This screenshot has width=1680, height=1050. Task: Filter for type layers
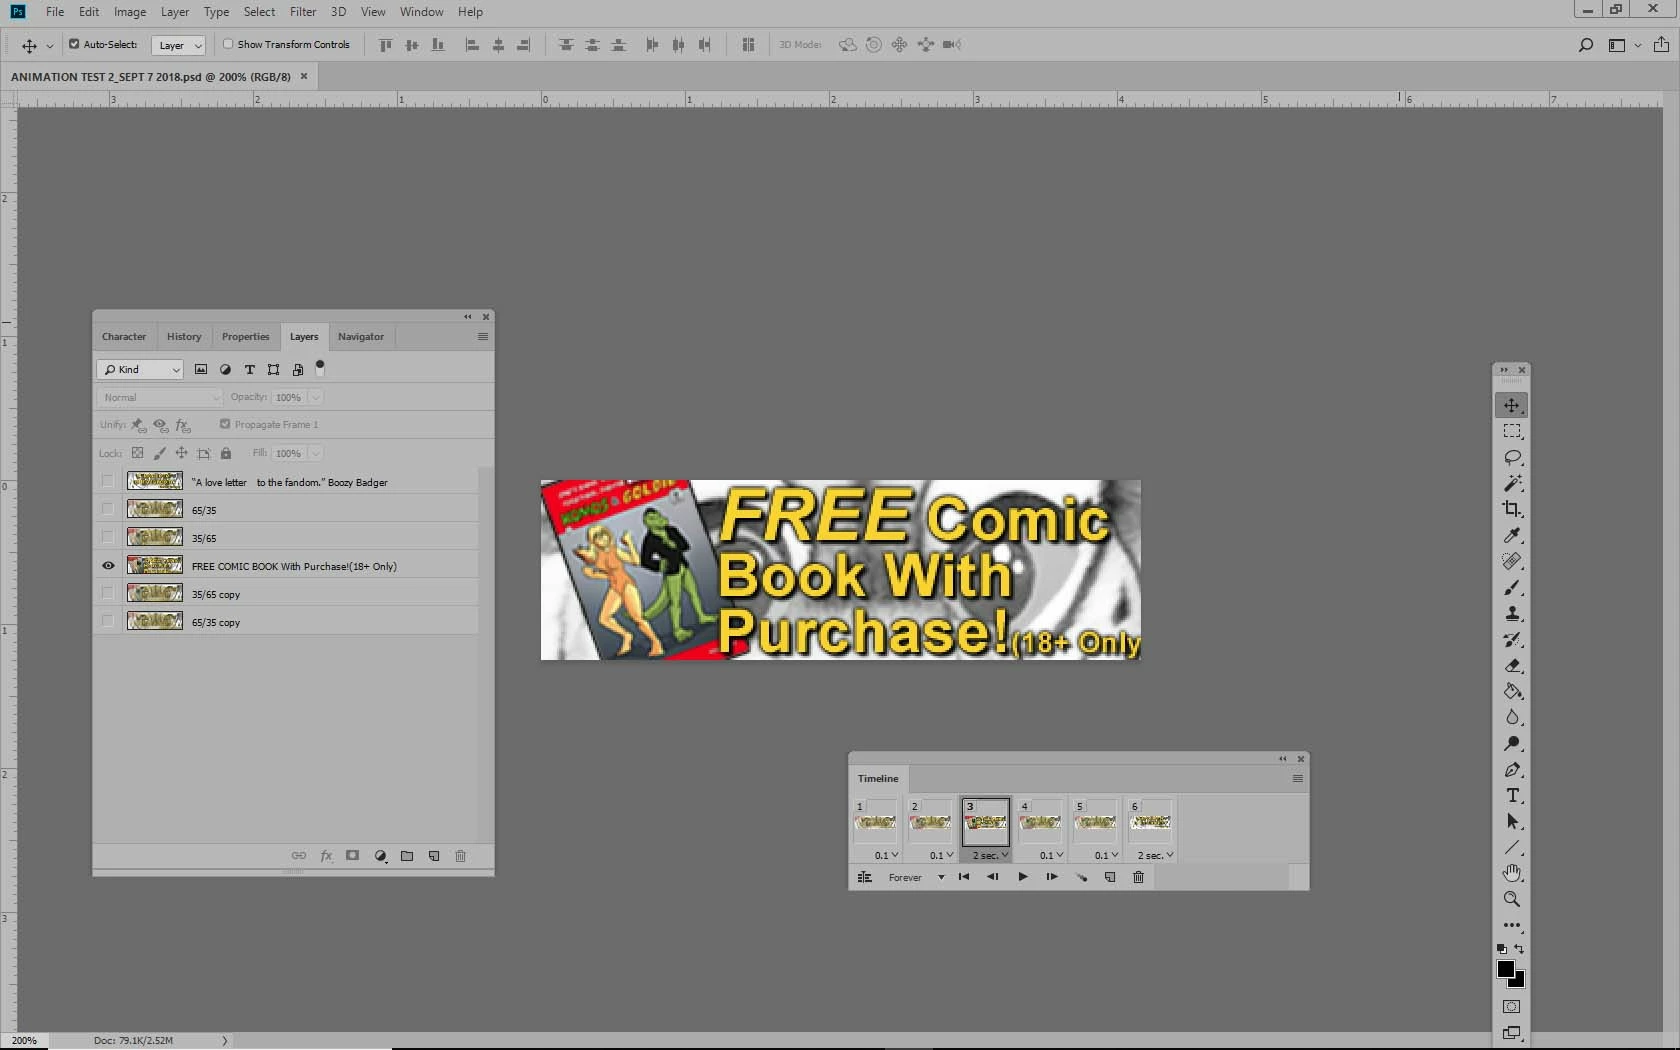click(249, 369)
